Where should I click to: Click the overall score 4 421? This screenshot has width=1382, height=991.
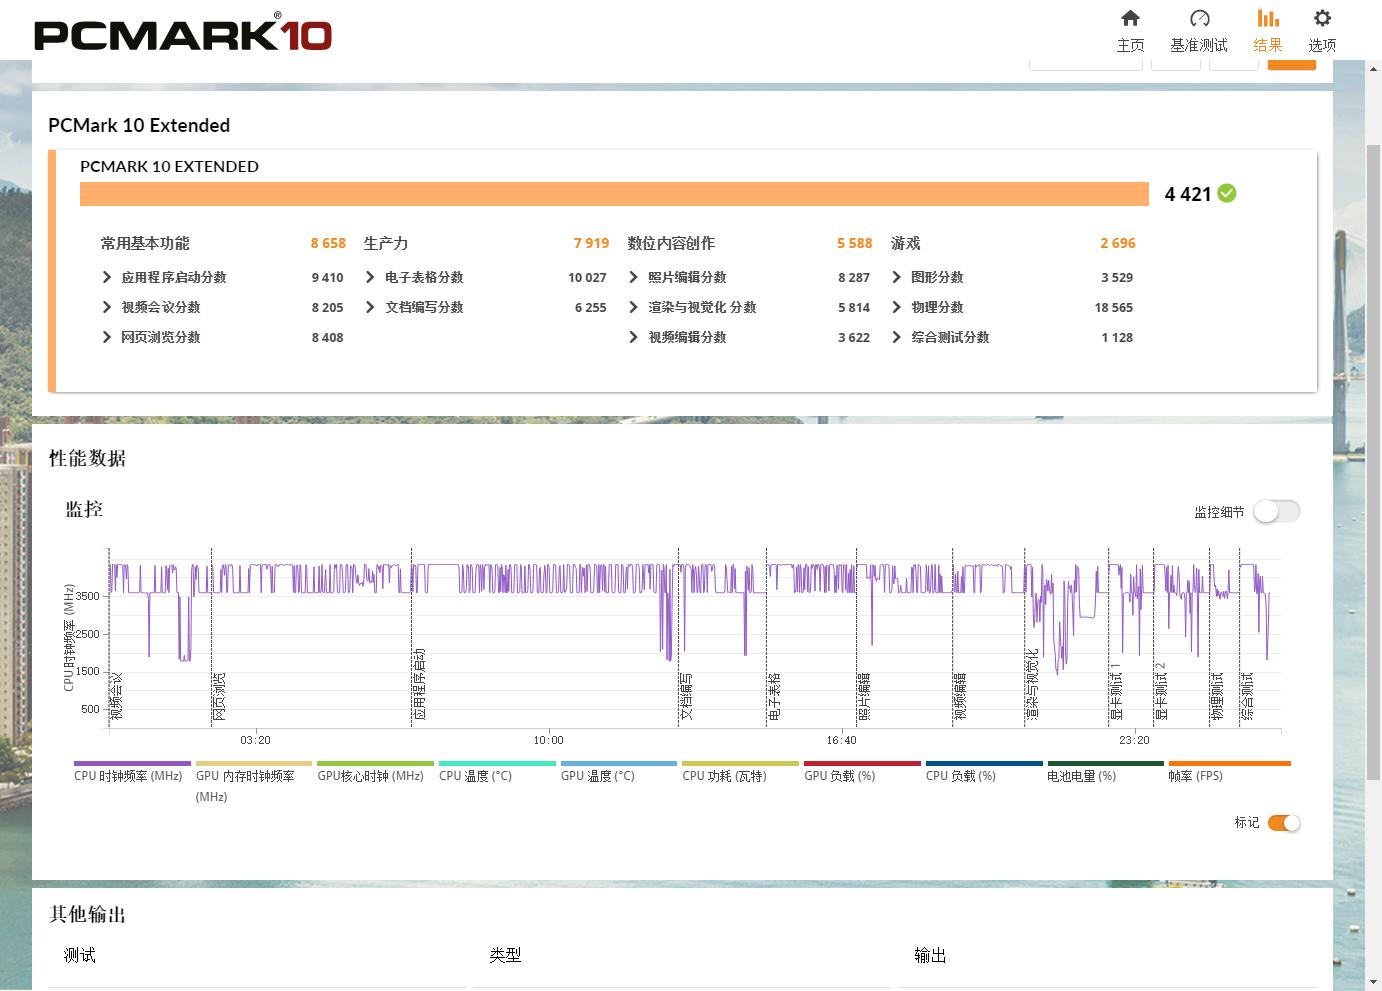[x=1188, y=194]
